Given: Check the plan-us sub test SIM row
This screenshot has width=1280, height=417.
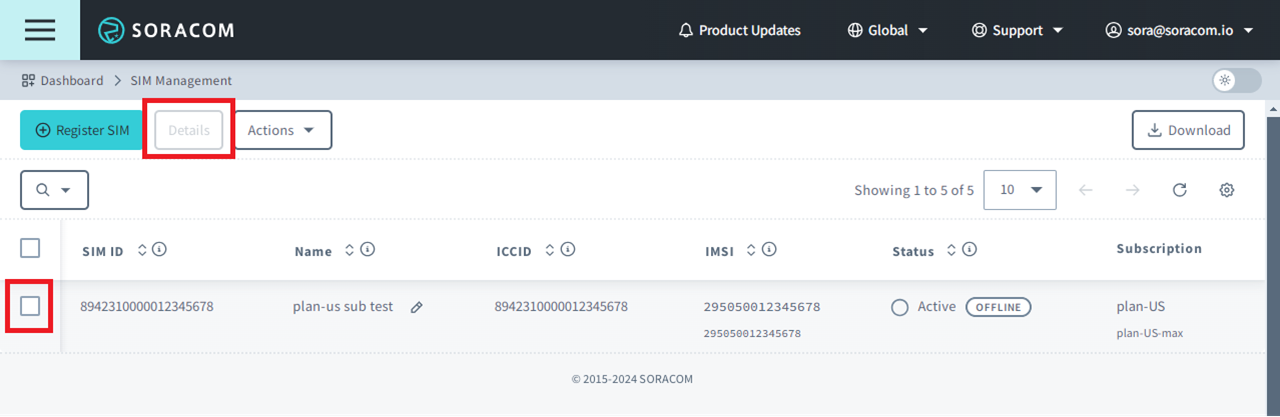Looking at the screenshot, I should pyautogui.click(x=30, y=306).
